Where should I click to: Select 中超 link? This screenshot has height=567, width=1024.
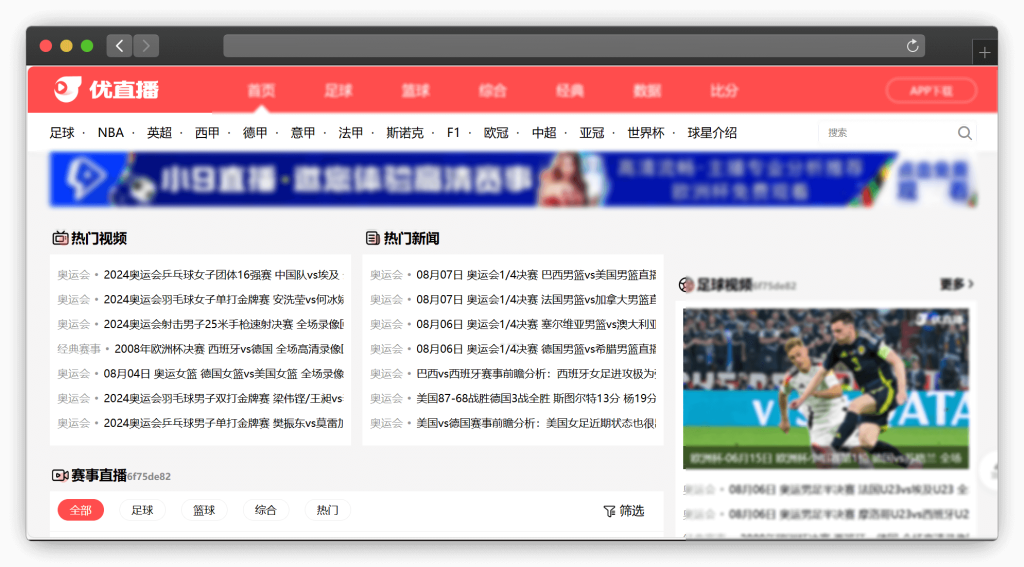pos(544,133)
